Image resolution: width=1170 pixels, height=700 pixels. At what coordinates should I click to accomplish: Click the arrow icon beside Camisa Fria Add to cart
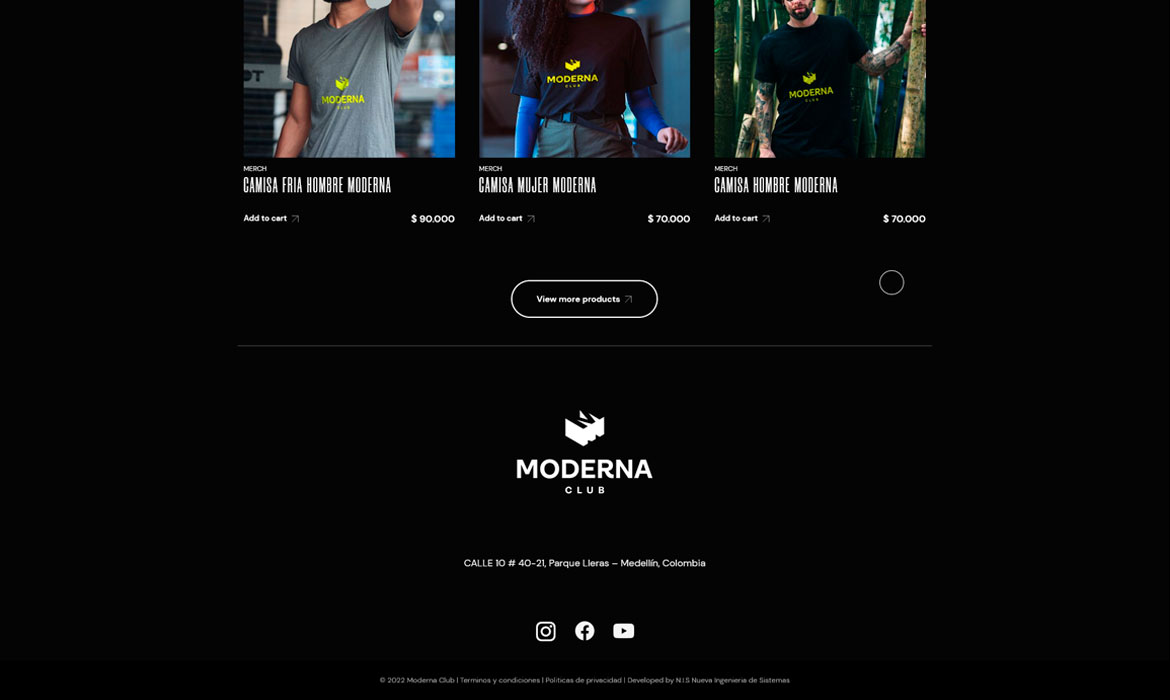(295, 219)
